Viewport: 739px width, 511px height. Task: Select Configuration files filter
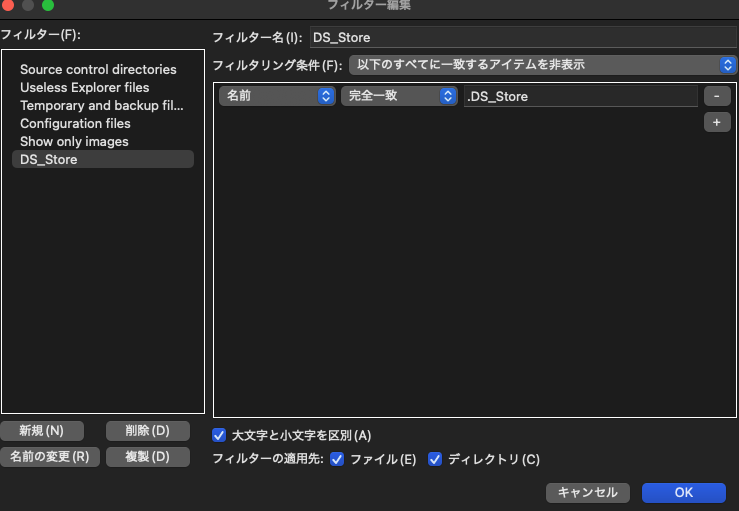coord(75,123)
